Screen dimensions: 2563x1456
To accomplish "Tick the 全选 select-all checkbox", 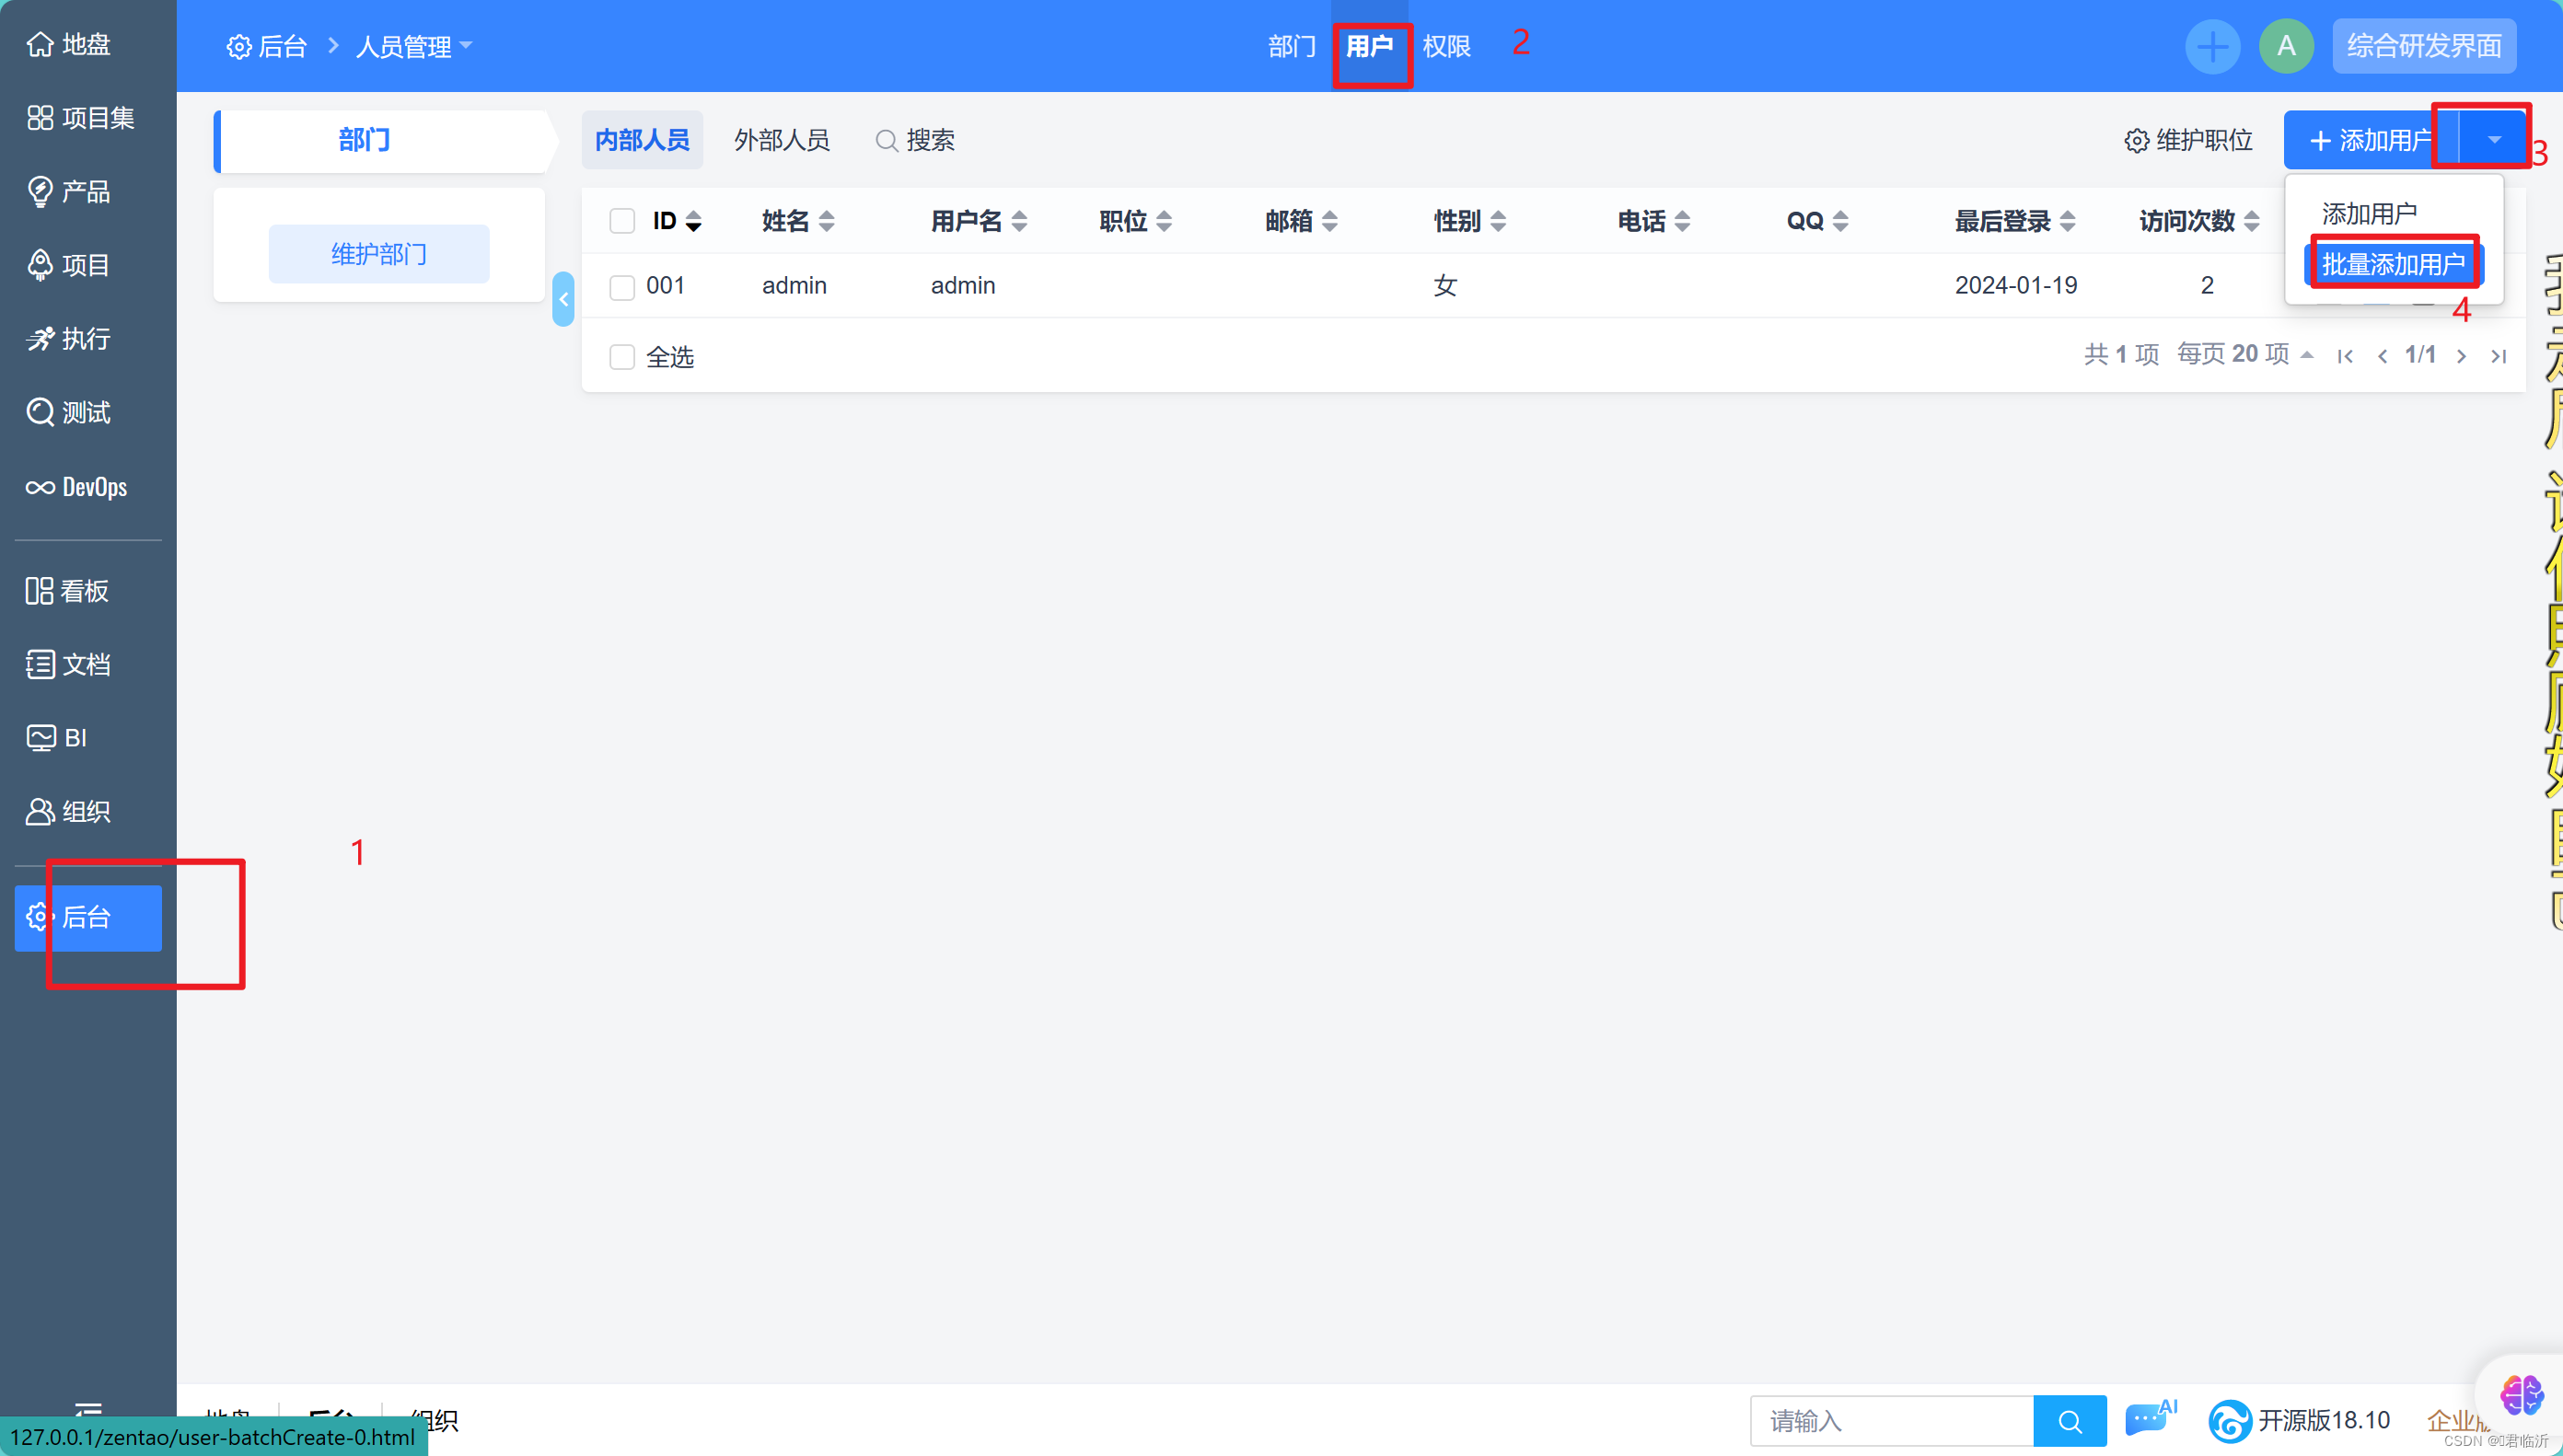I will [622, 357].
